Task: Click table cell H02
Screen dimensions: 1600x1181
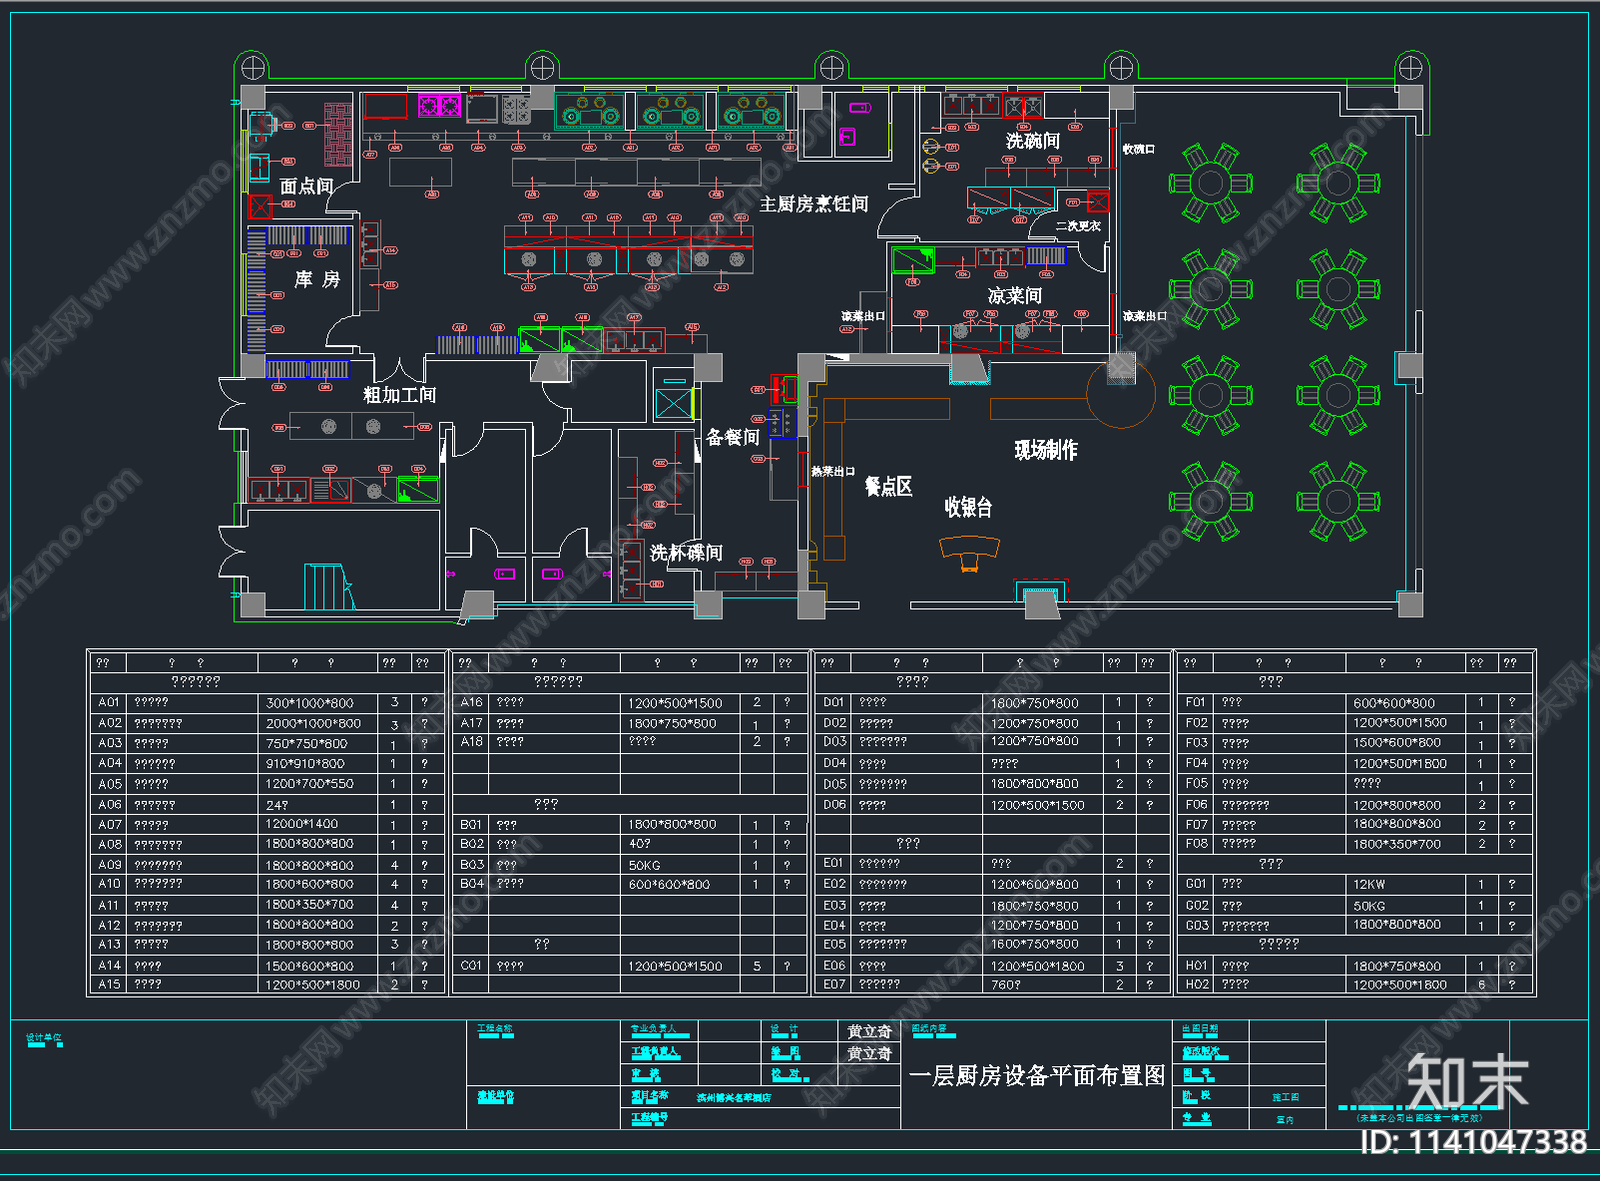Action: 1196,984
